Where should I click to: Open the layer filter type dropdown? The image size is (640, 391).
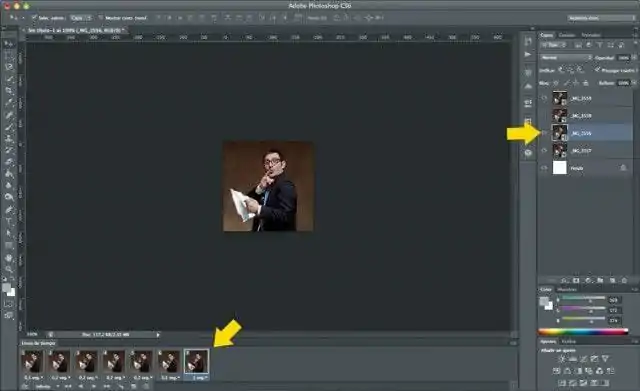coord(554,45)
